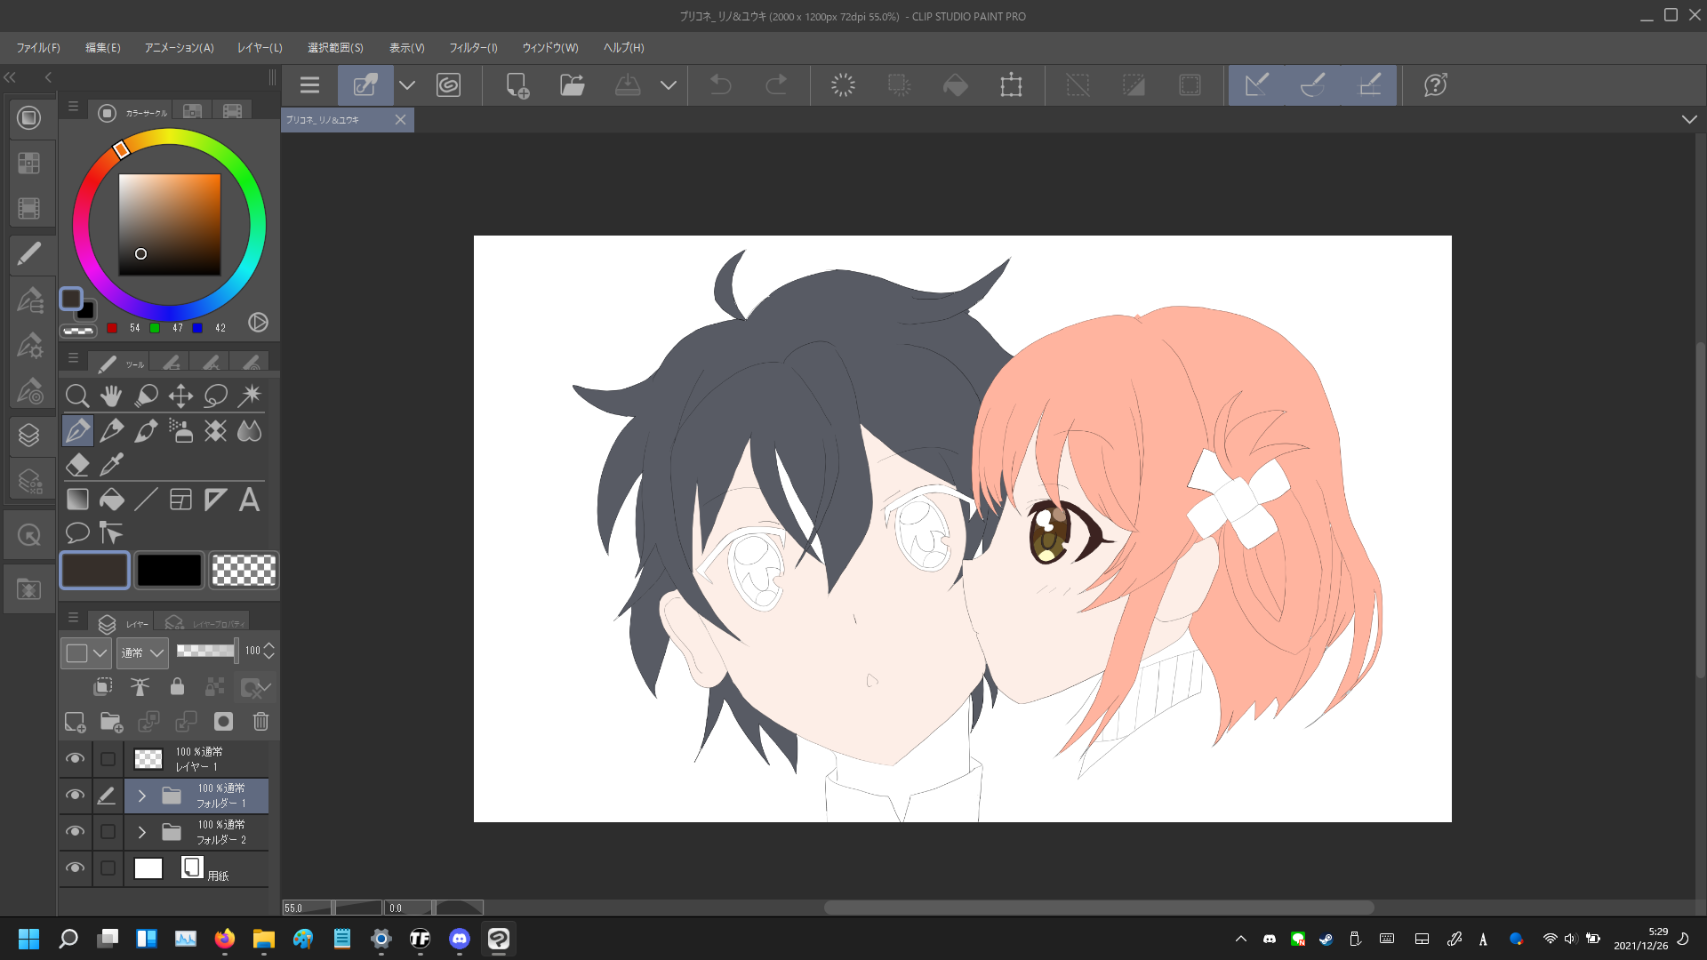The image size is (1707, 960).
Task: Expand the フォルダー 2 layer folder
Action: pyautogui.click(x=142, y=832)
